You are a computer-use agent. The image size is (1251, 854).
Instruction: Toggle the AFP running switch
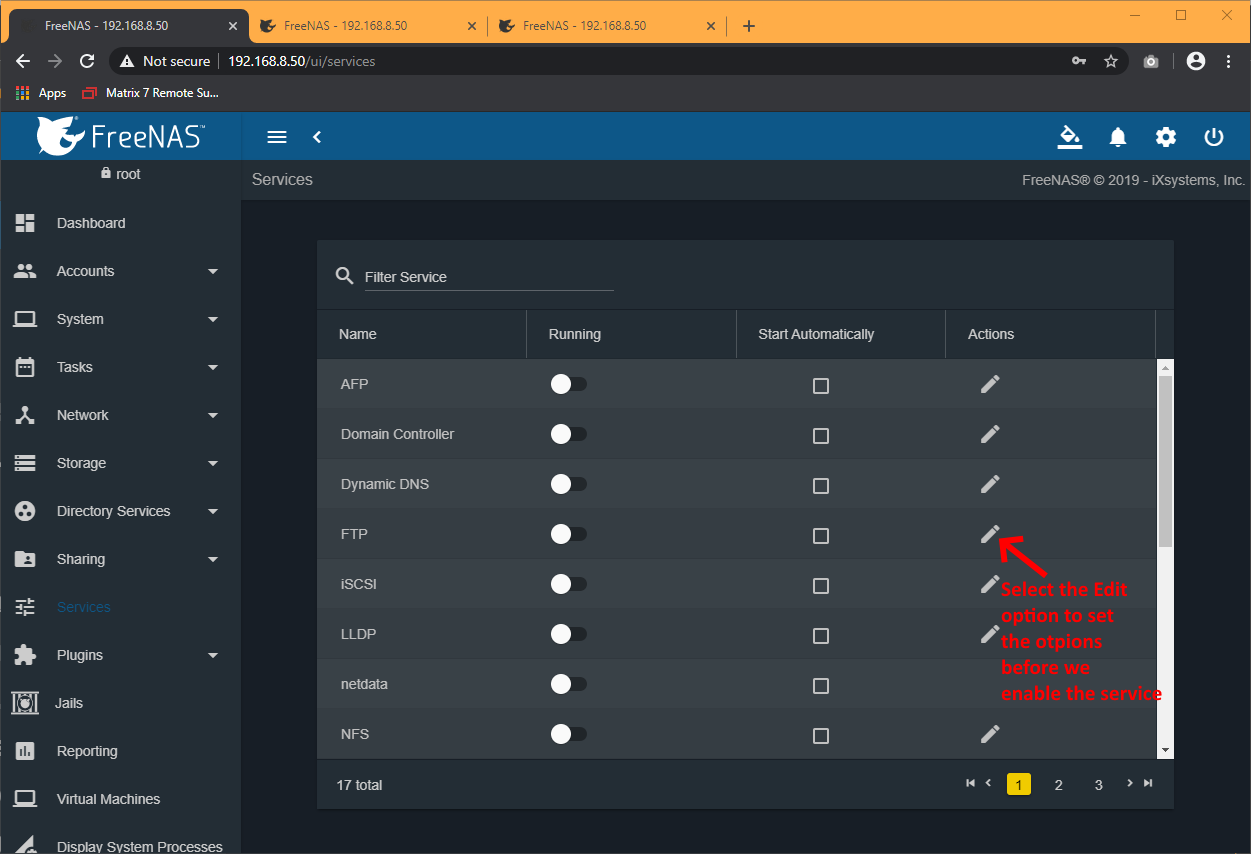click(x=568, y=384)
